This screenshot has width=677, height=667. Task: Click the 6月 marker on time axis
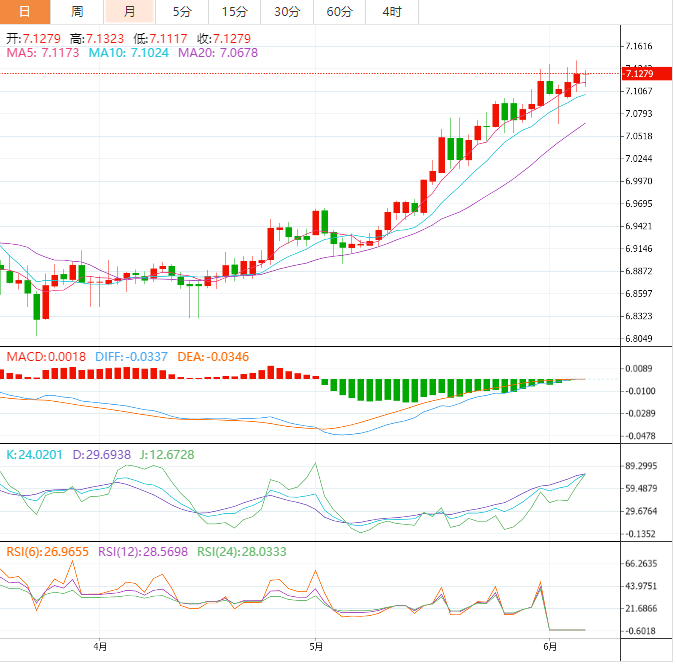point(549,648)
